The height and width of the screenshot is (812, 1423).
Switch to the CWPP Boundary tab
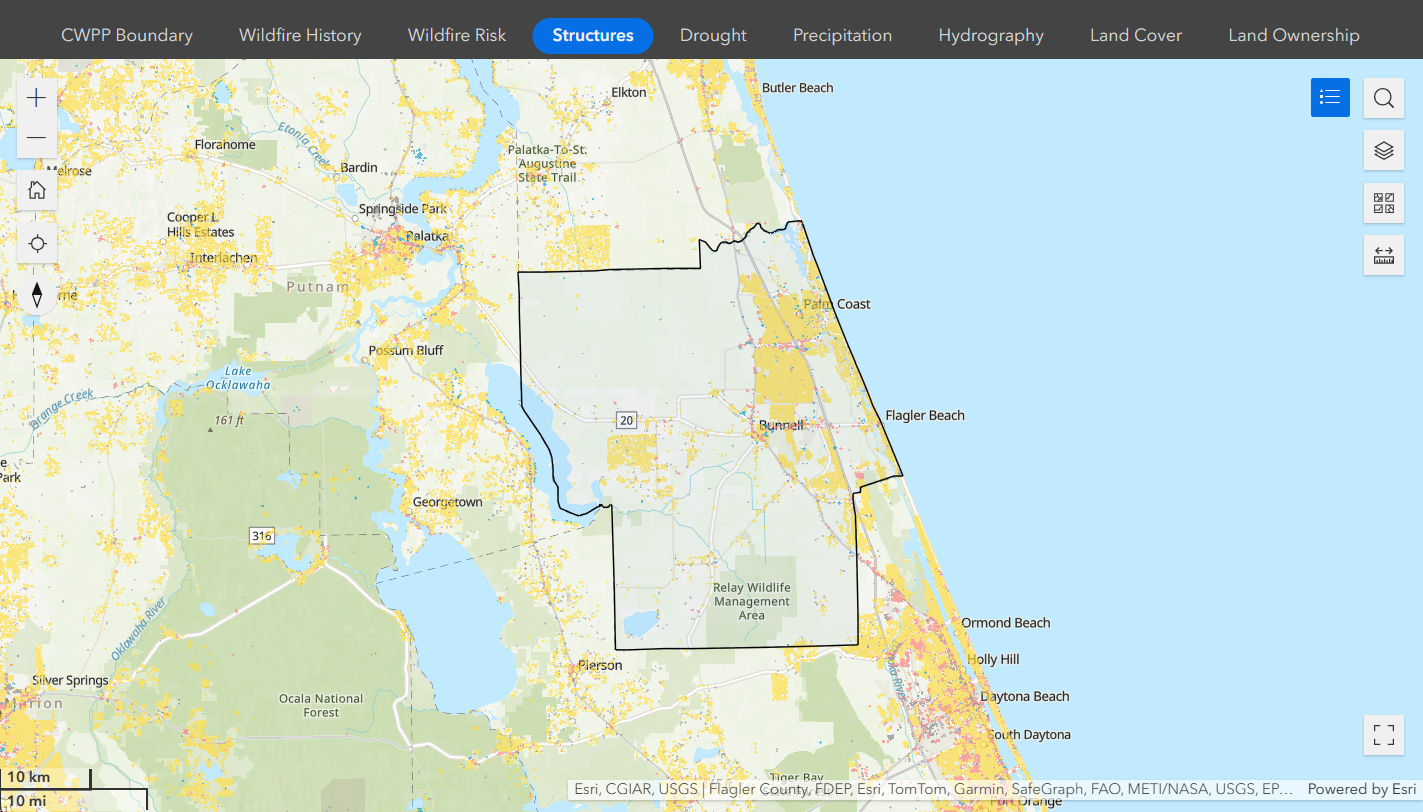pos(127,35)
